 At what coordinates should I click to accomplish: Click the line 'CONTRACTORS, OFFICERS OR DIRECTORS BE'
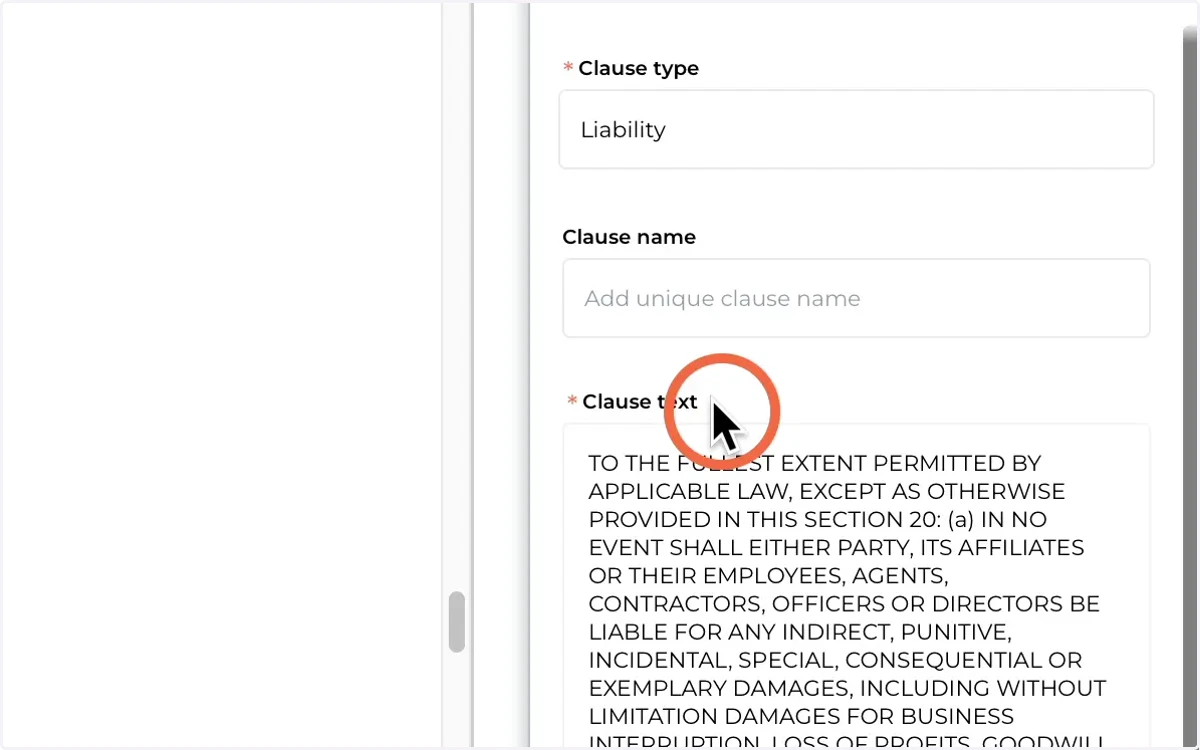click(x=844, y=604)
